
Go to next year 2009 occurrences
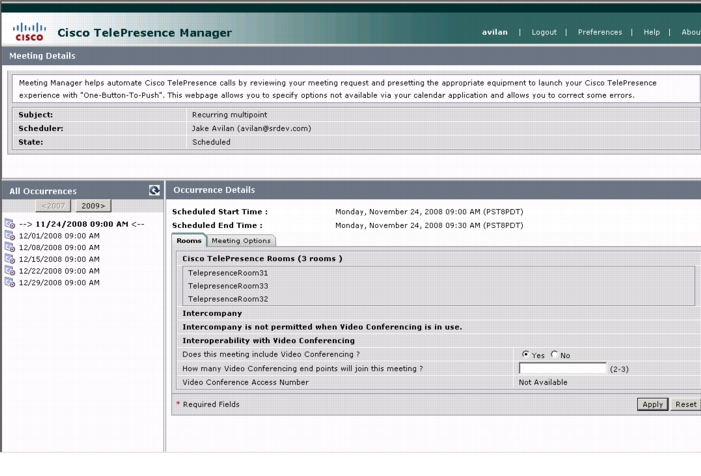coord(93,206)
